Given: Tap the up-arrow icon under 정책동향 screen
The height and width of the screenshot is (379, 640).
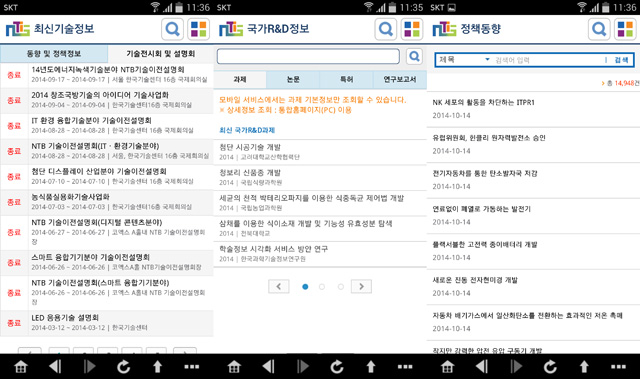Looking at the screenshot, I should [x=584, y=366].
